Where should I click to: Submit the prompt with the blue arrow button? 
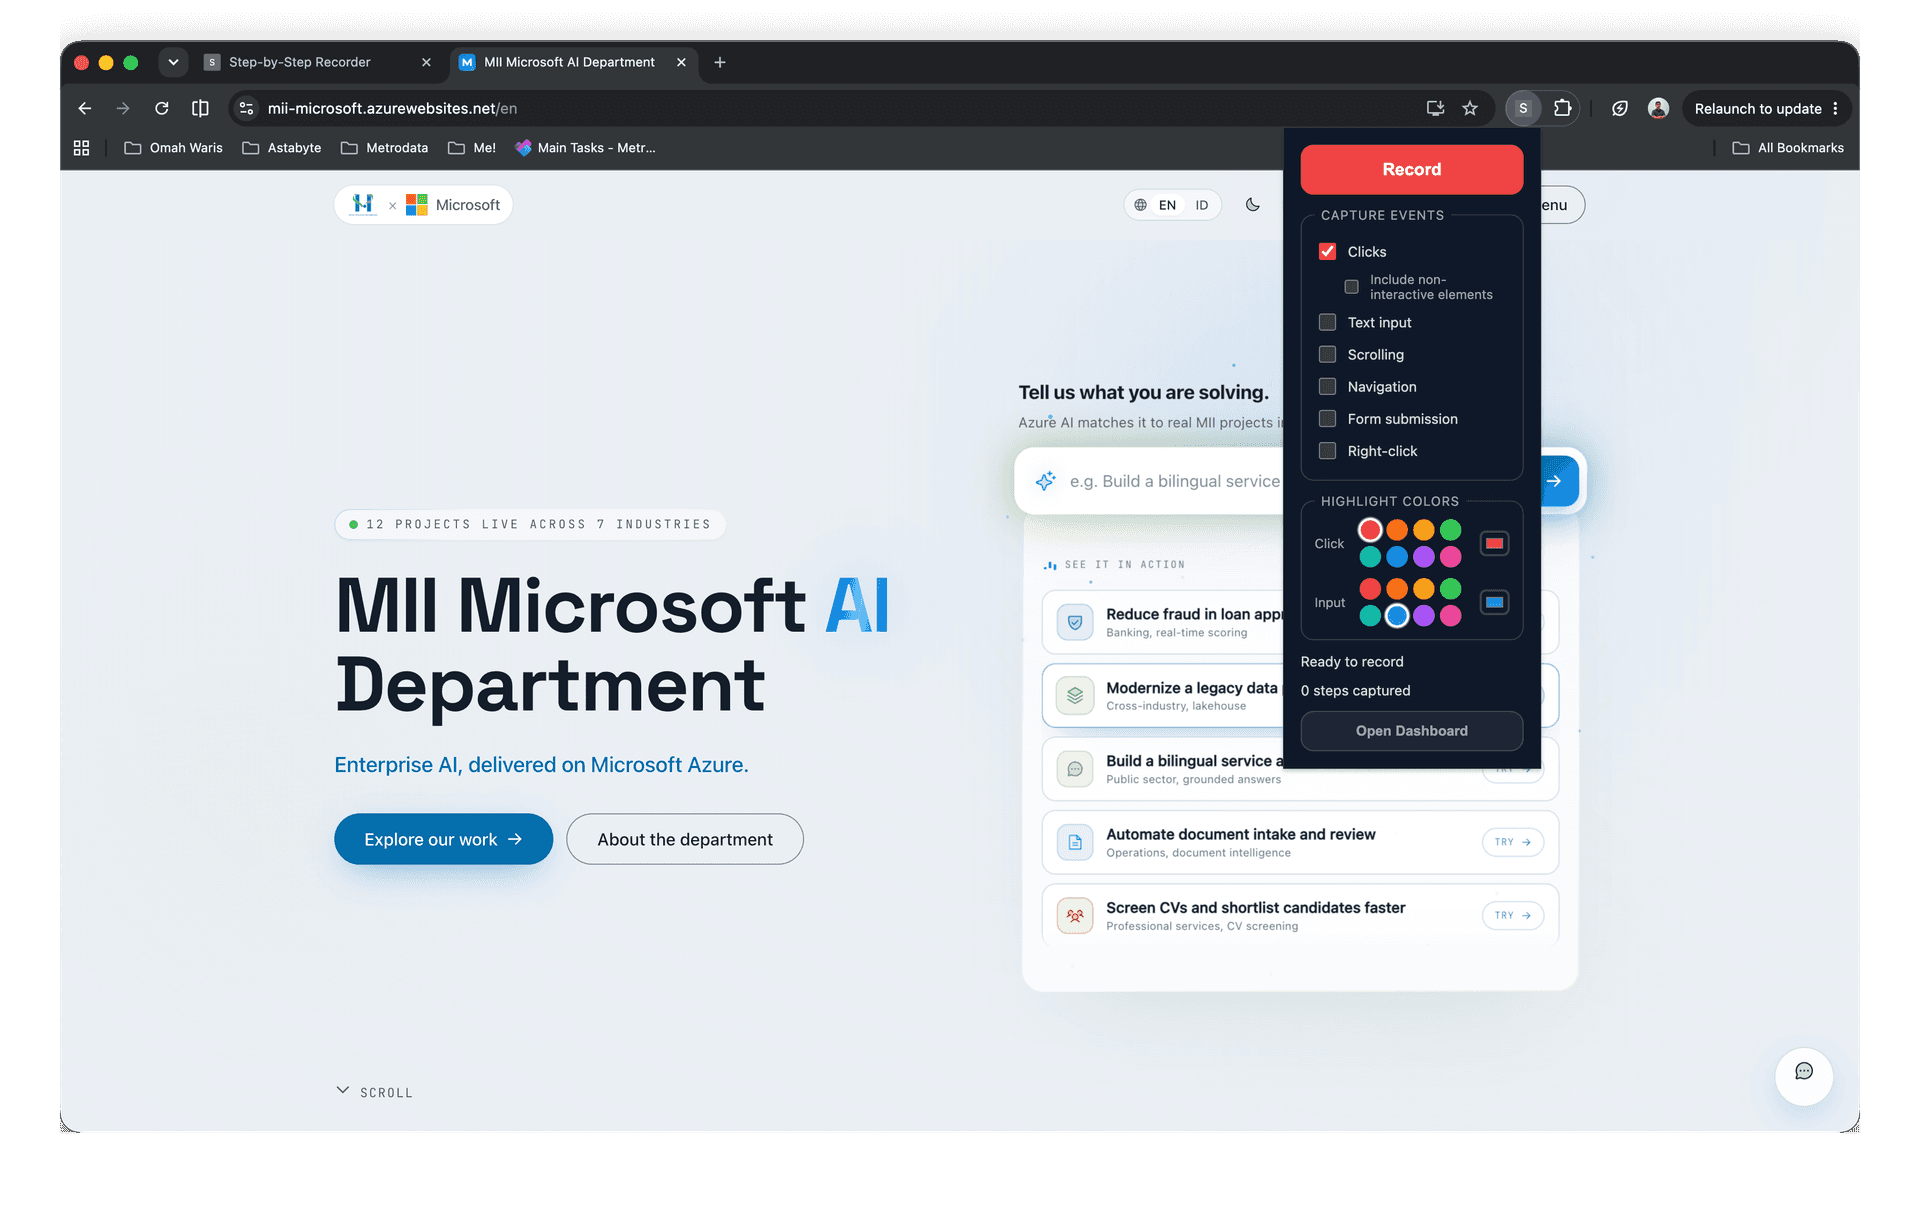[x=1556, y=481]
